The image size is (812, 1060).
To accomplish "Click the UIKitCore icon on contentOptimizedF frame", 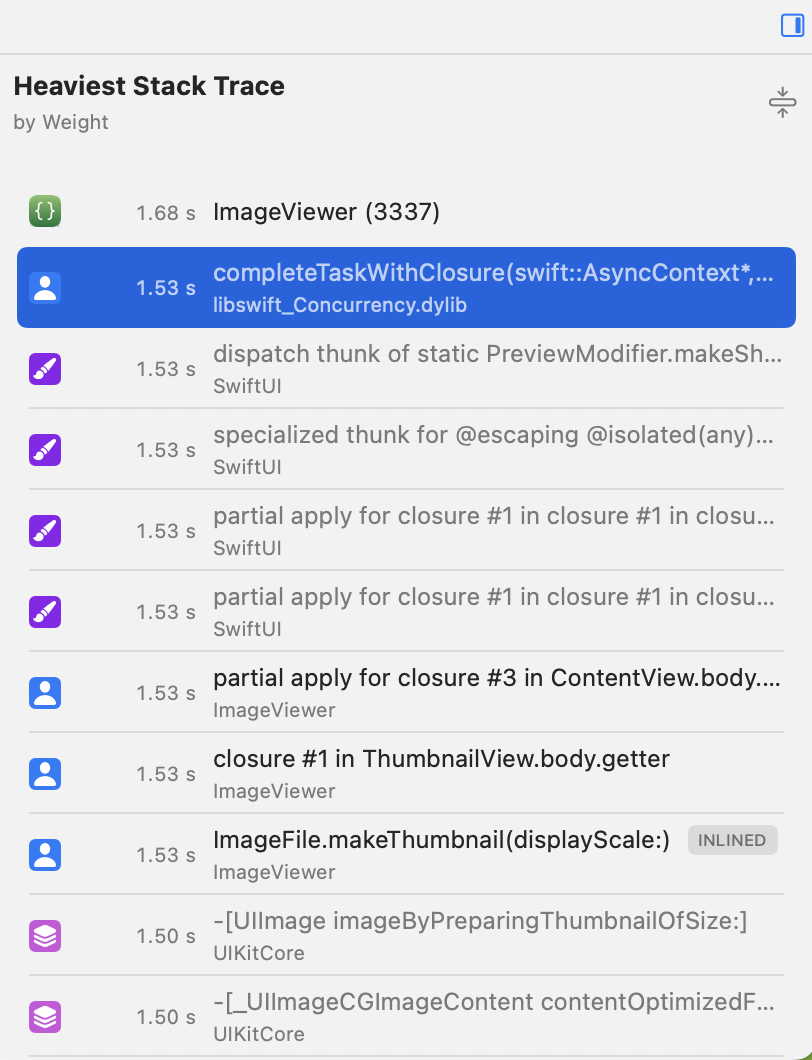I will click(x=44, y=1017).
